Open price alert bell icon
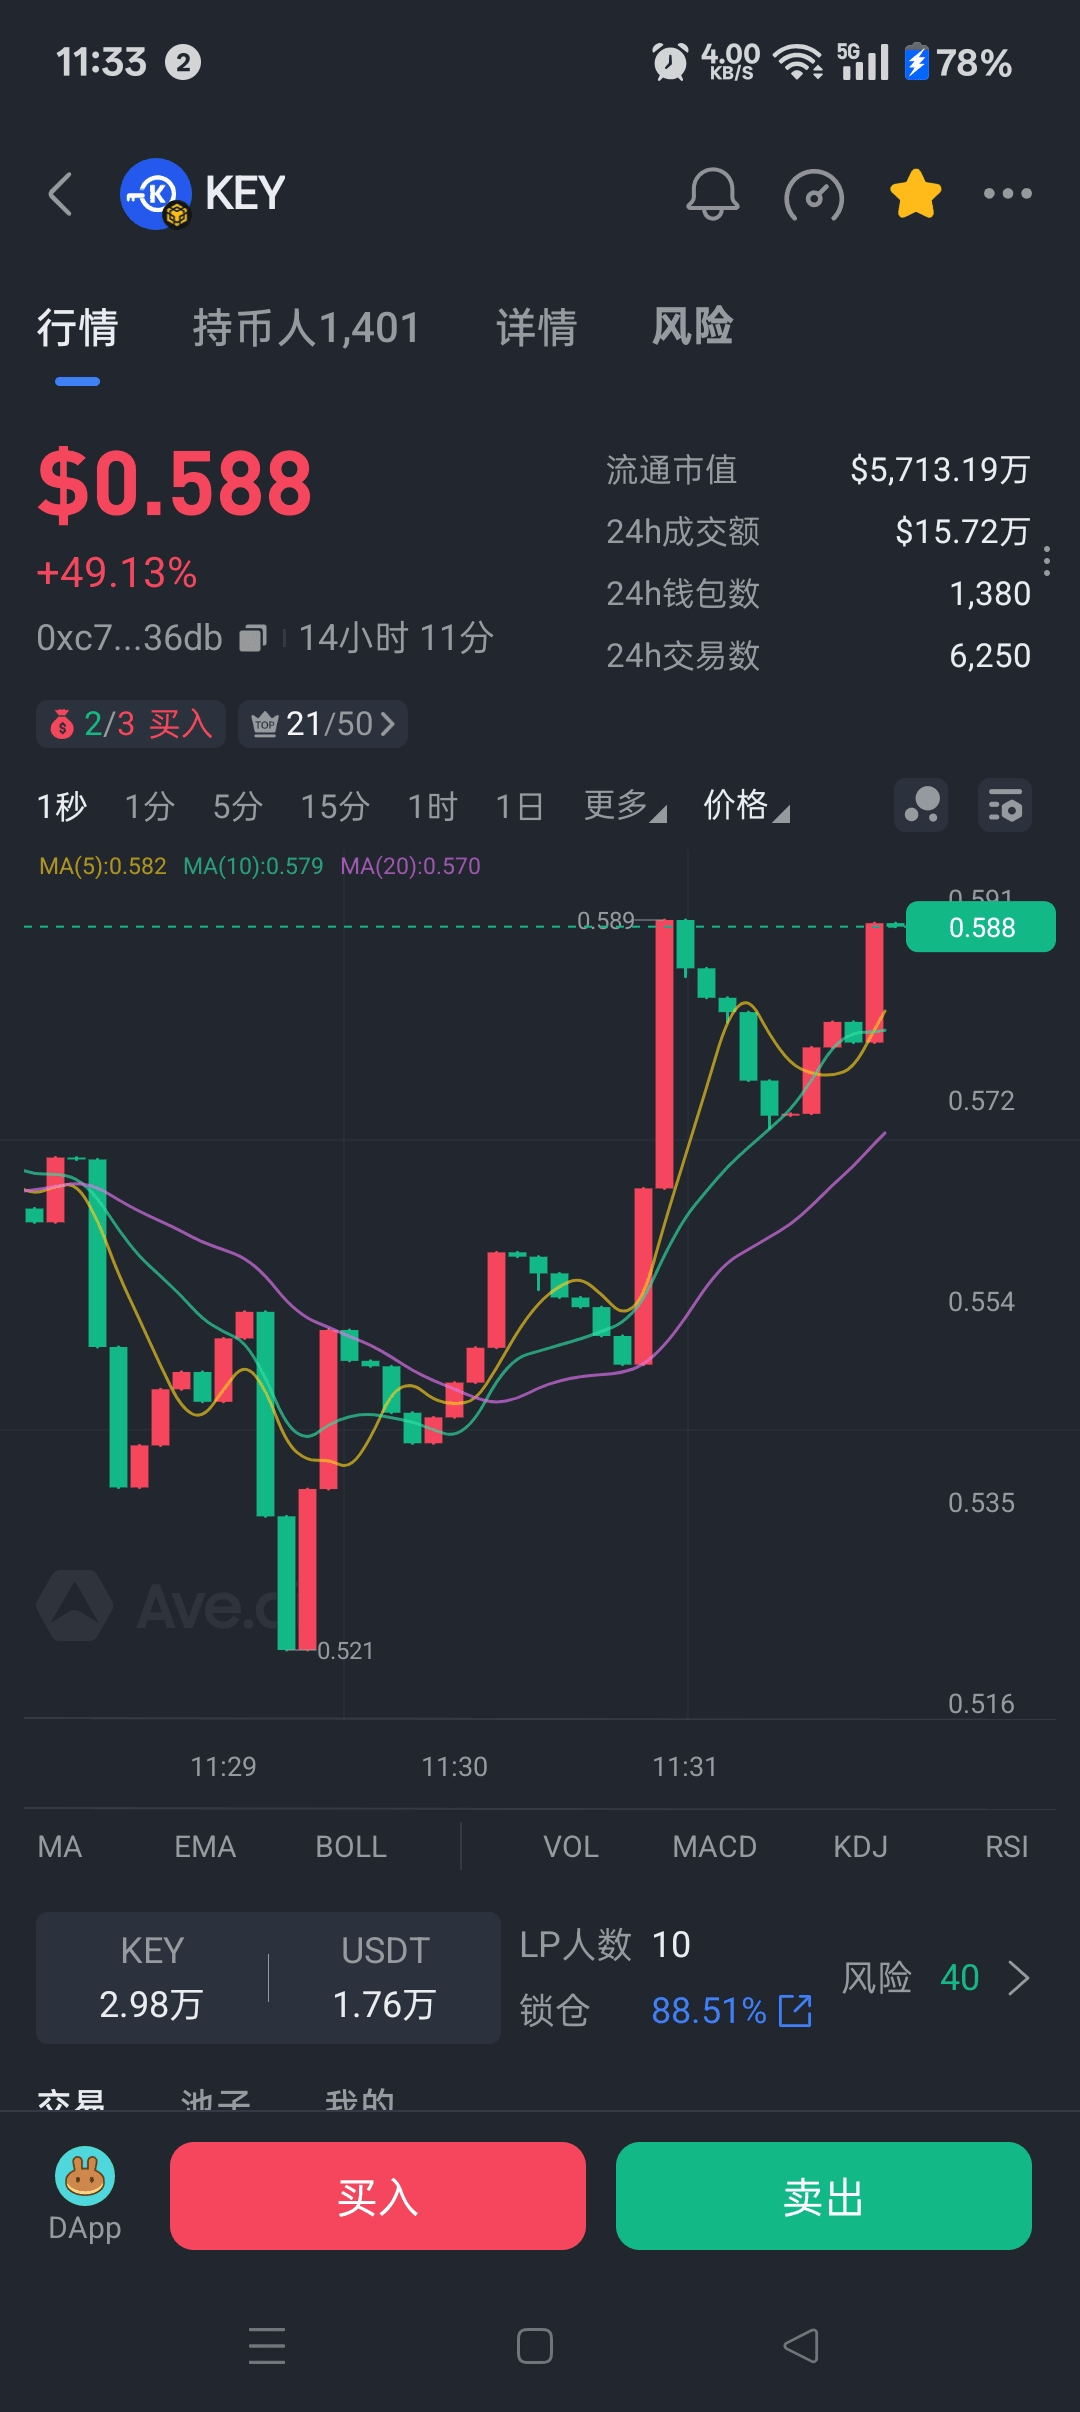This screenshot has height=2412, width=1080. point(713,194)
